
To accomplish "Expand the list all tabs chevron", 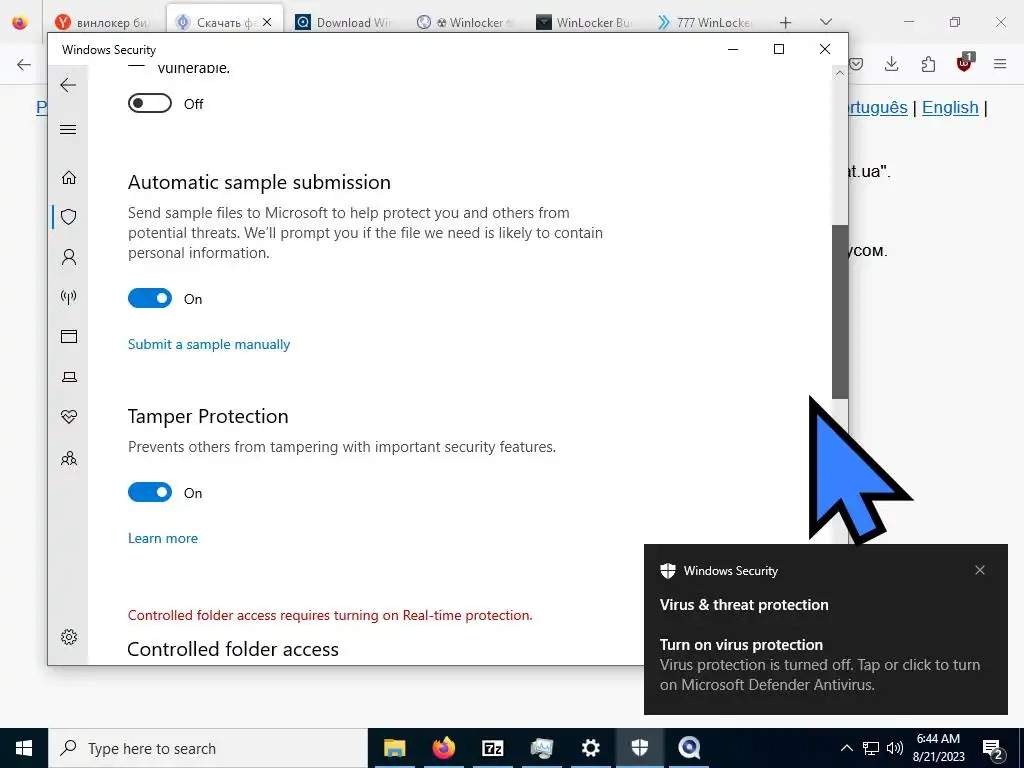I will [825, 22].
